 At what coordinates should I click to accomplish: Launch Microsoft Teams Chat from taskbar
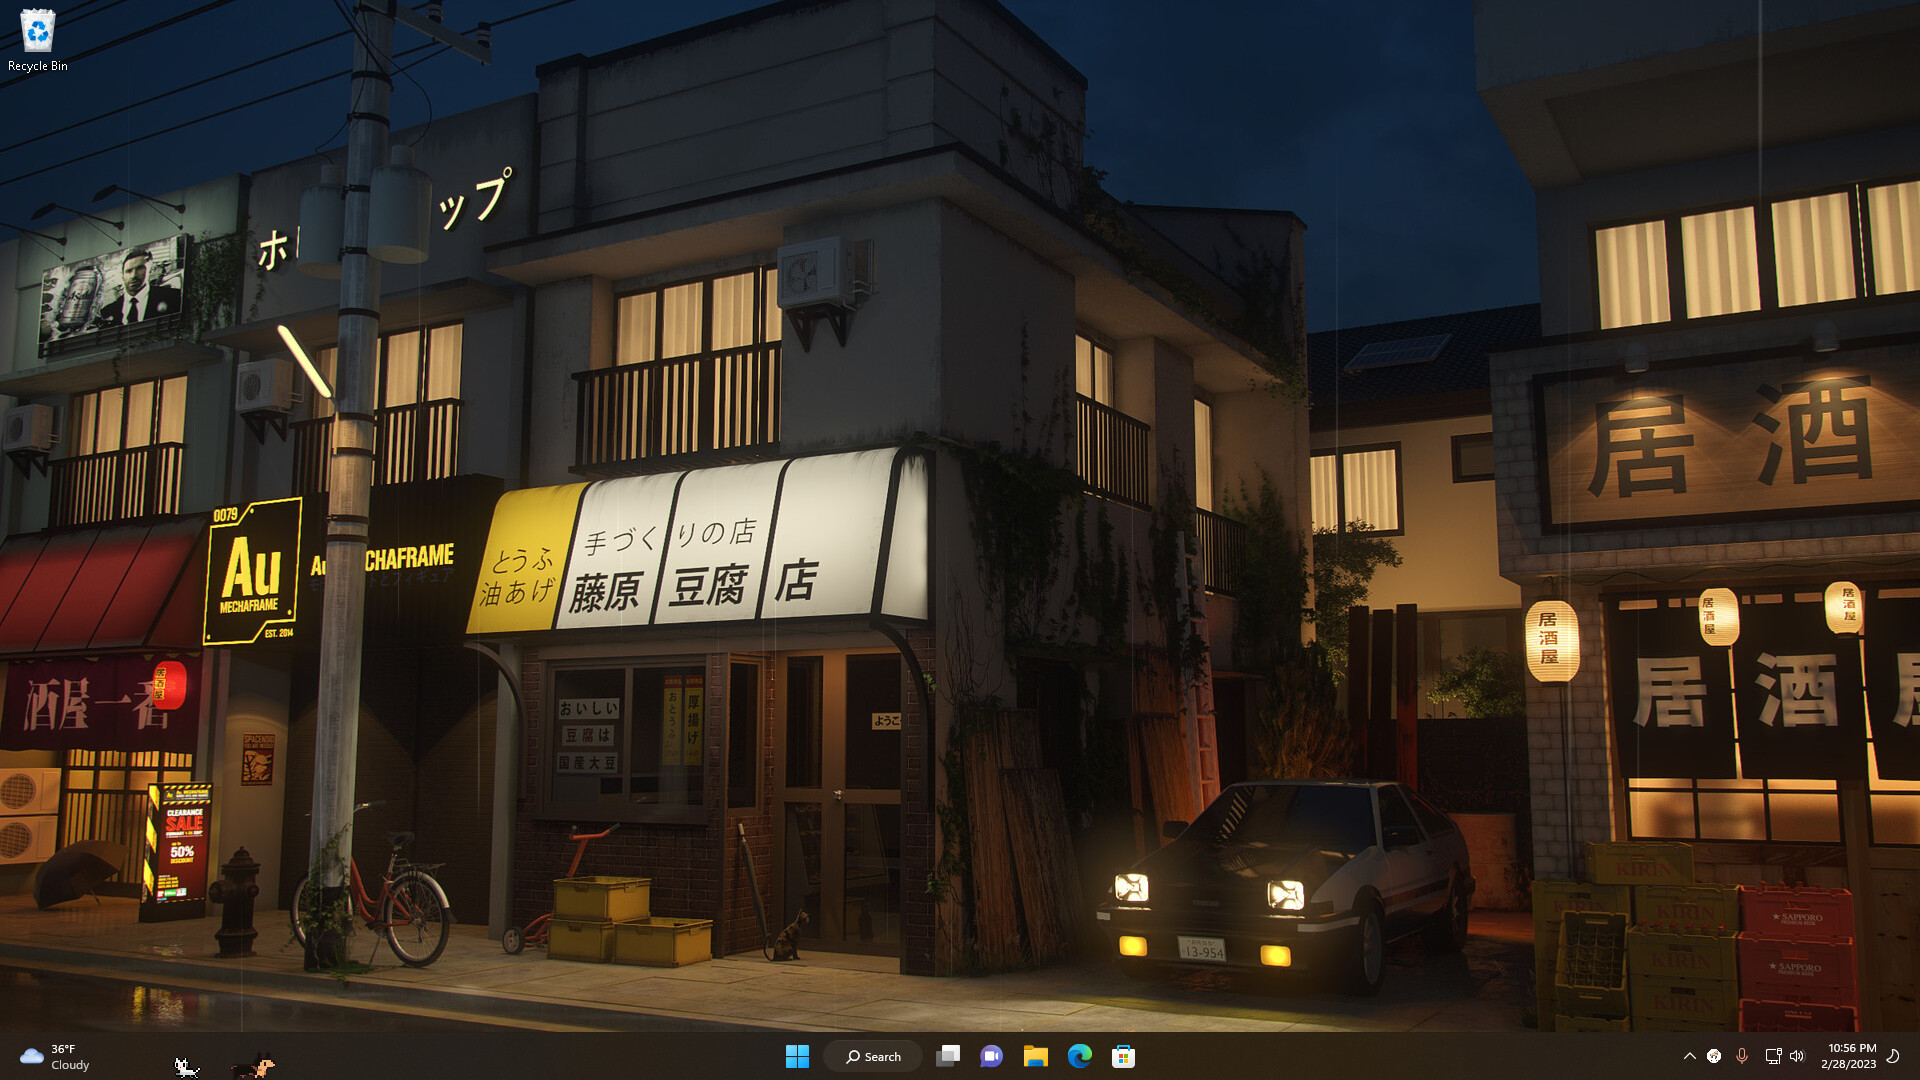991,1056
